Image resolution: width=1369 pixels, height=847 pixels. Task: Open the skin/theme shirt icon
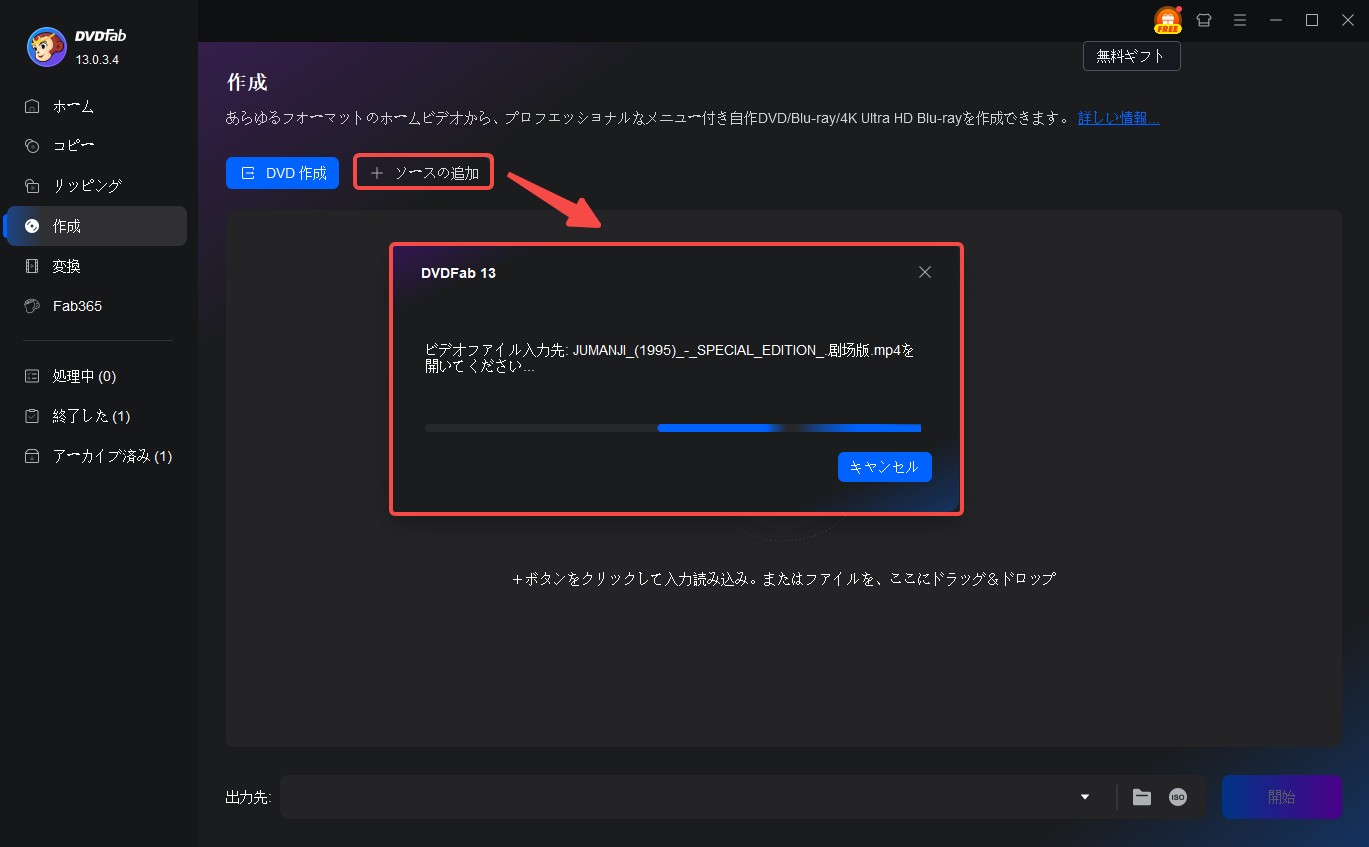point(1204,20)
